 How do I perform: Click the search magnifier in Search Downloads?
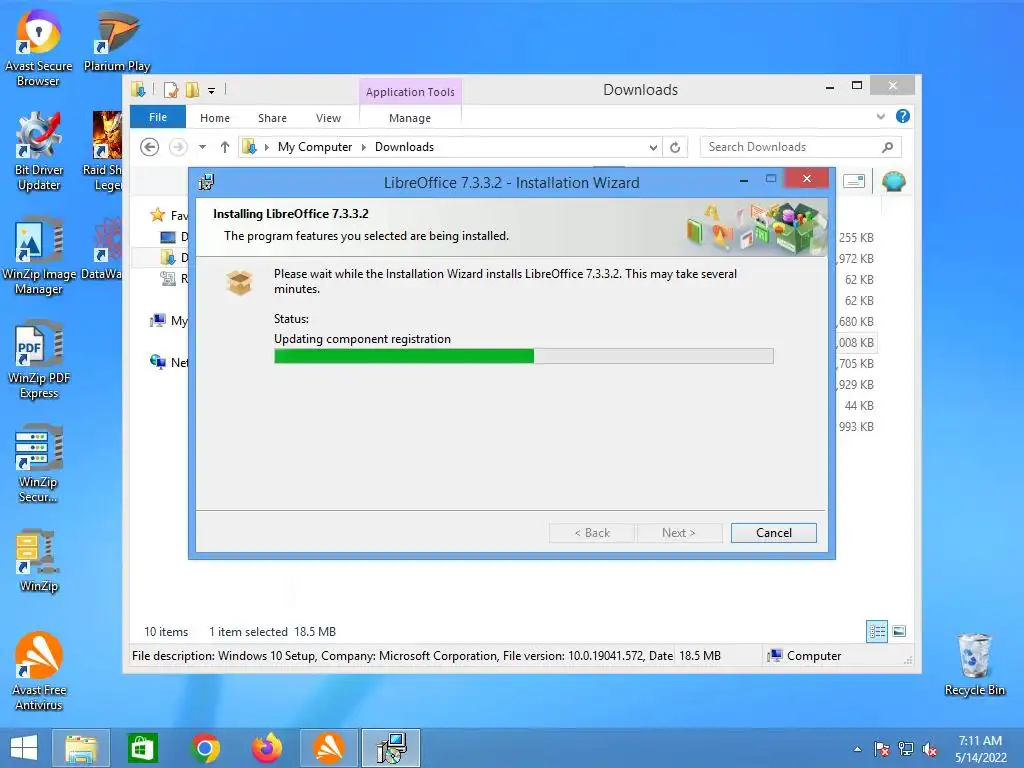point(887,147)
